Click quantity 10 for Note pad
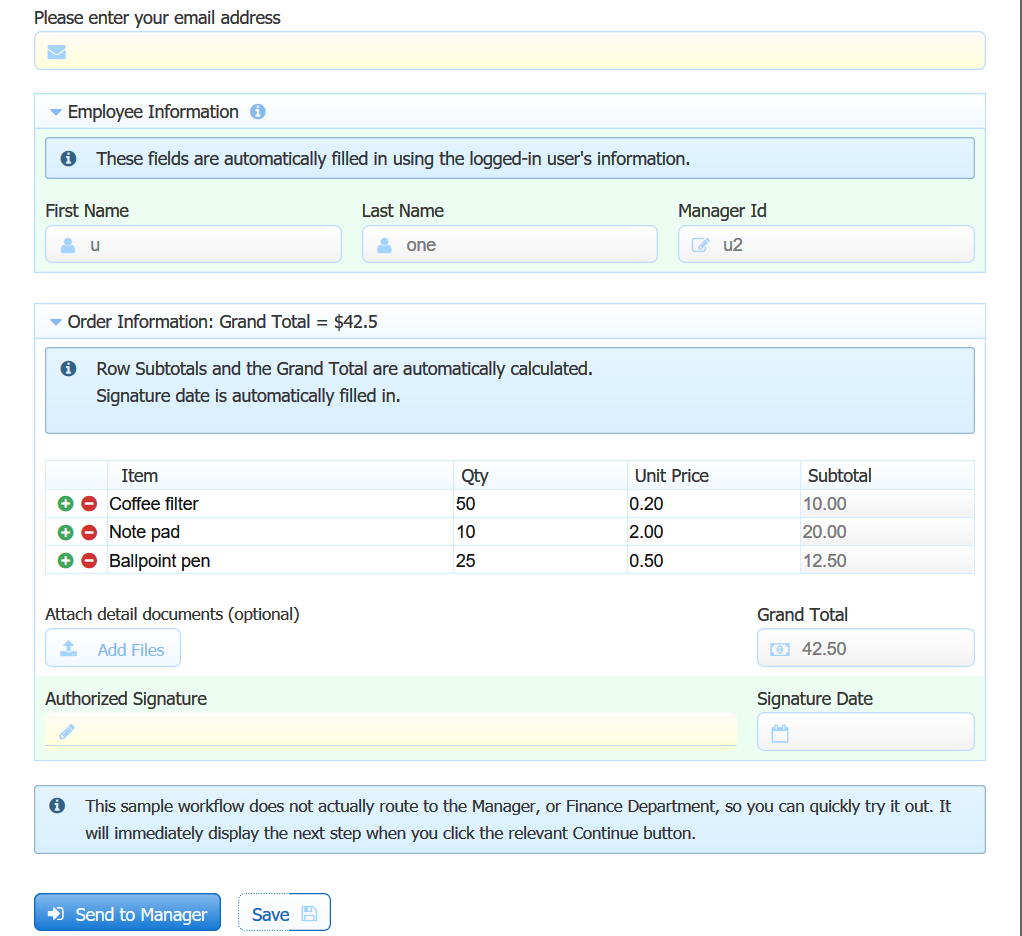The height and width of the screenshot is (936, 1022). (540, 532)
